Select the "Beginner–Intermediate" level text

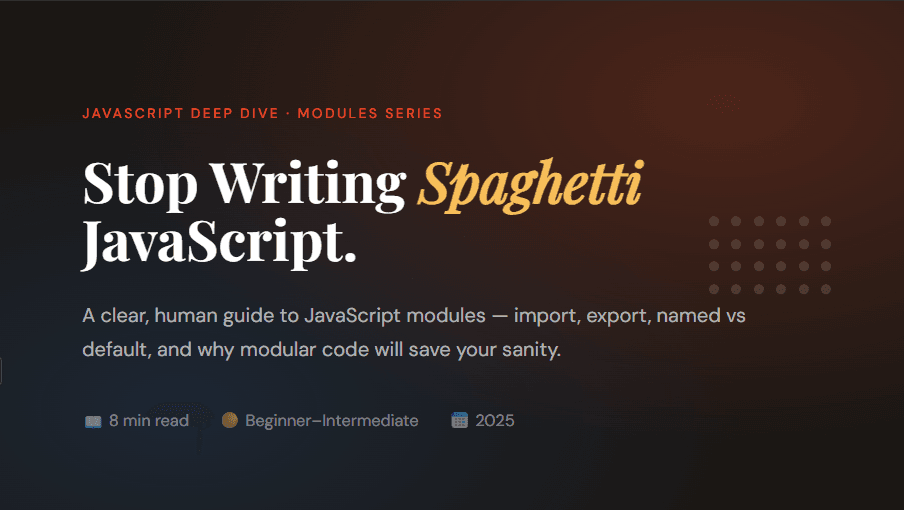click(332, 421)
